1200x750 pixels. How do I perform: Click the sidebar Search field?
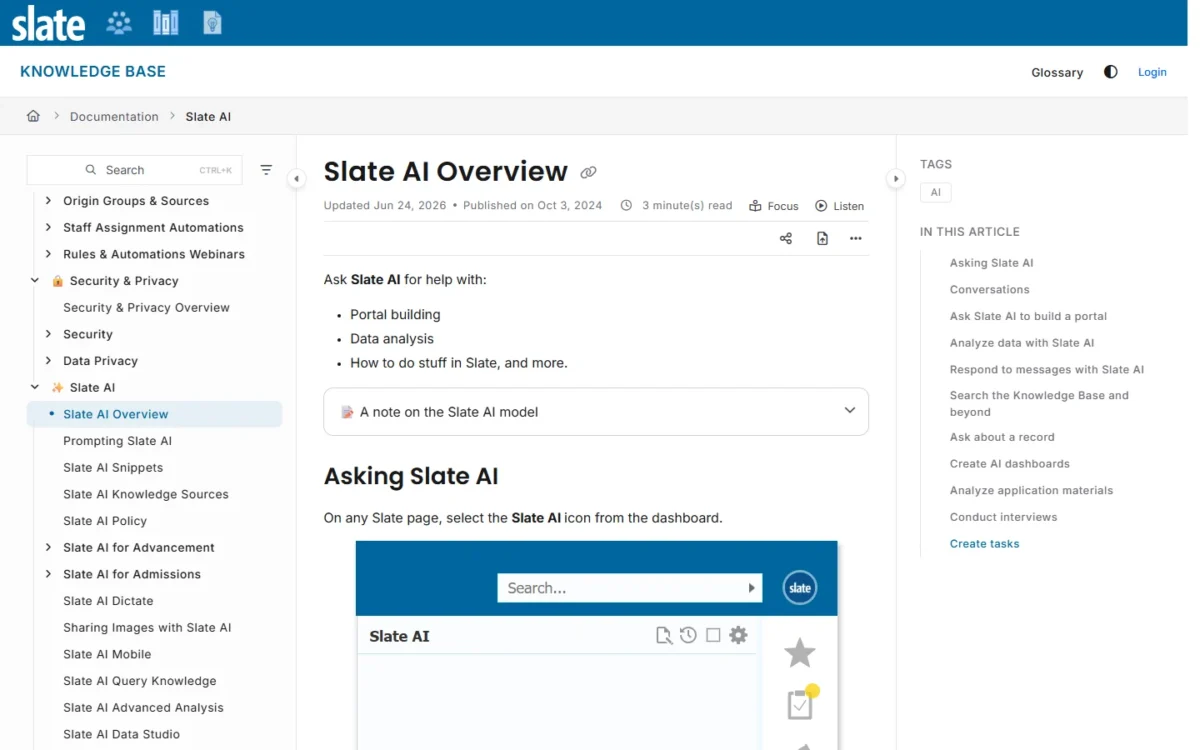[x=134, y=170]
